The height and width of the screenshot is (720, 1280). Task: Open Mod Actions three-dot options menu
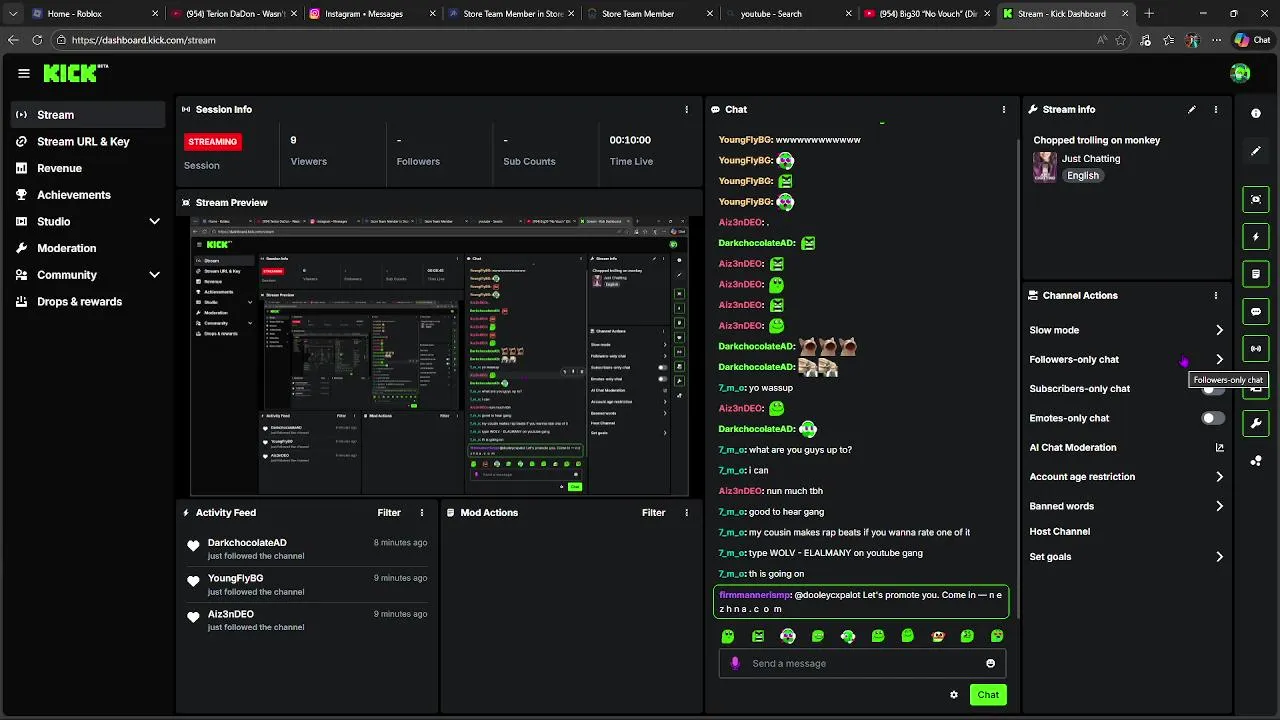tap(686, 512)
